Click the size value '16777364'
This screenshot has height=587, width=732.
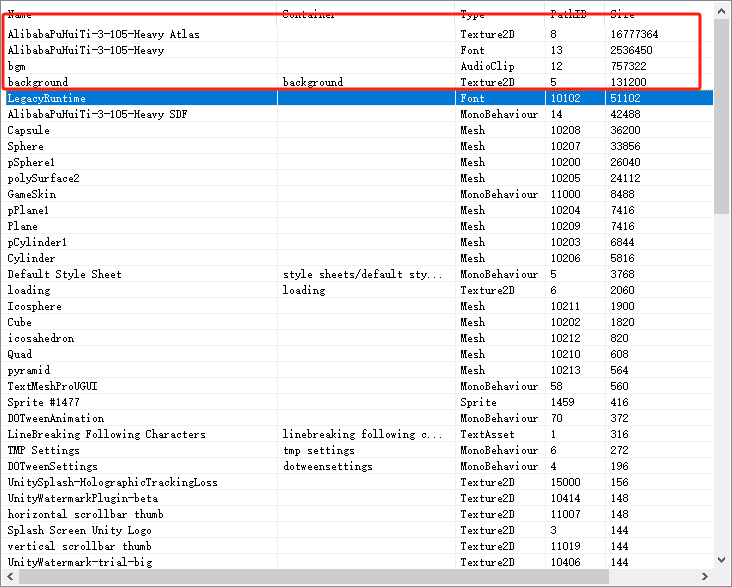[634, 34]
